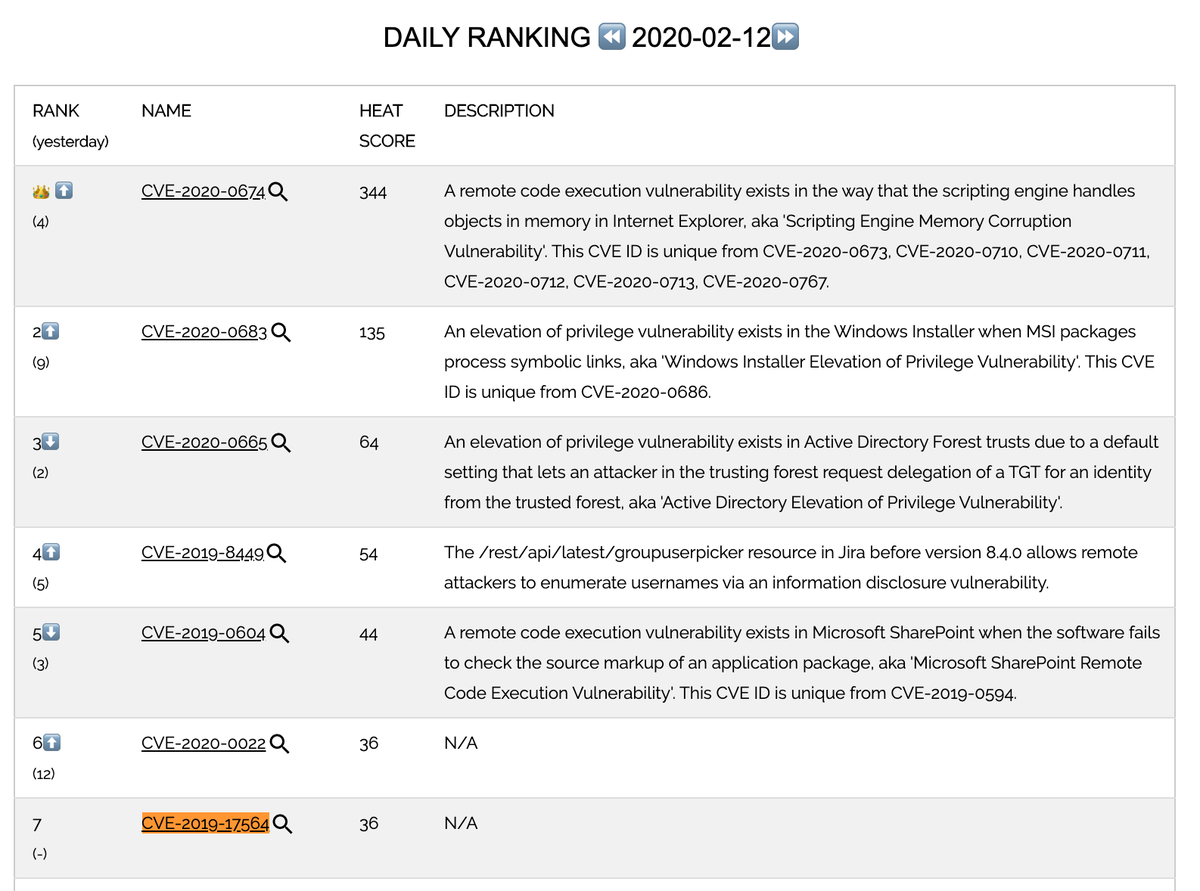Click the heat score 64
1200x891 pixels.
point(369,442)
